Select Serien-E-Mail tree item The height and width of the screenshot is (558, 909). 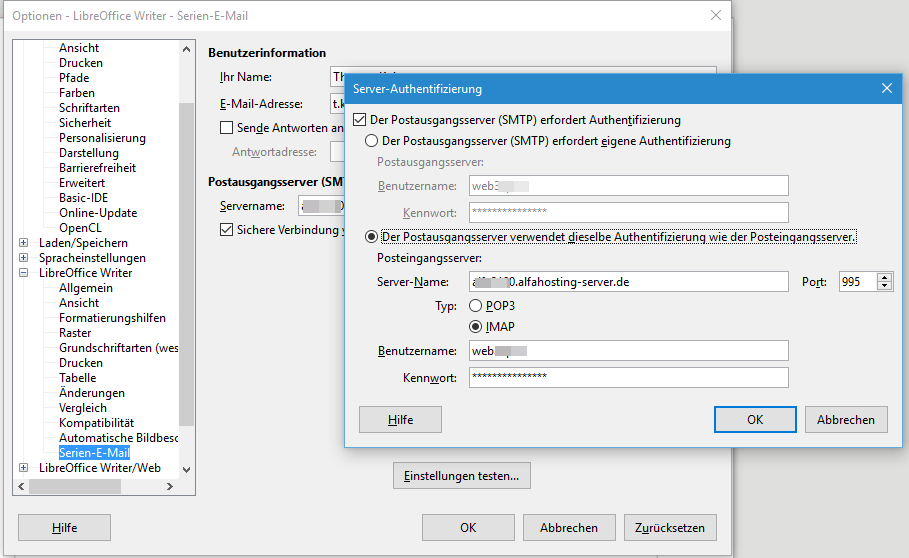94,453
